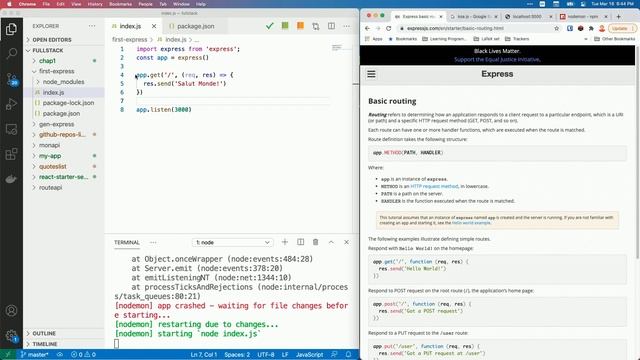
Task: Open the Extensions view
Action: (x=11, y=154)
